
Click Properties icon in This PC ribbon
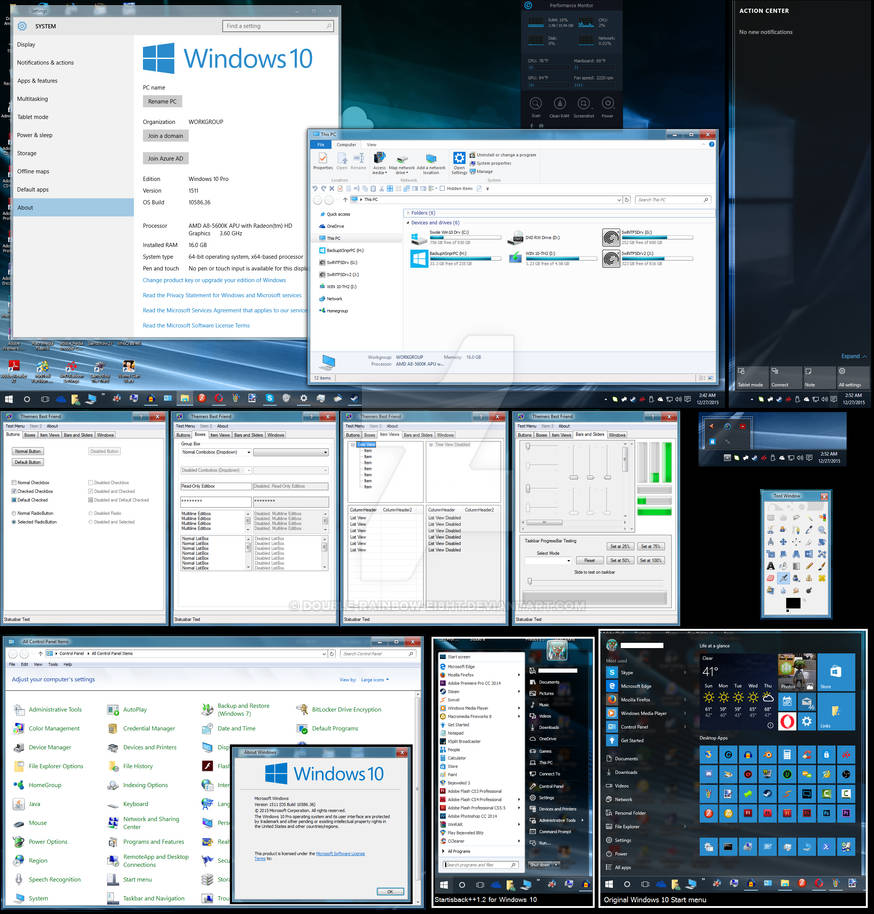(x=322, y=160)
